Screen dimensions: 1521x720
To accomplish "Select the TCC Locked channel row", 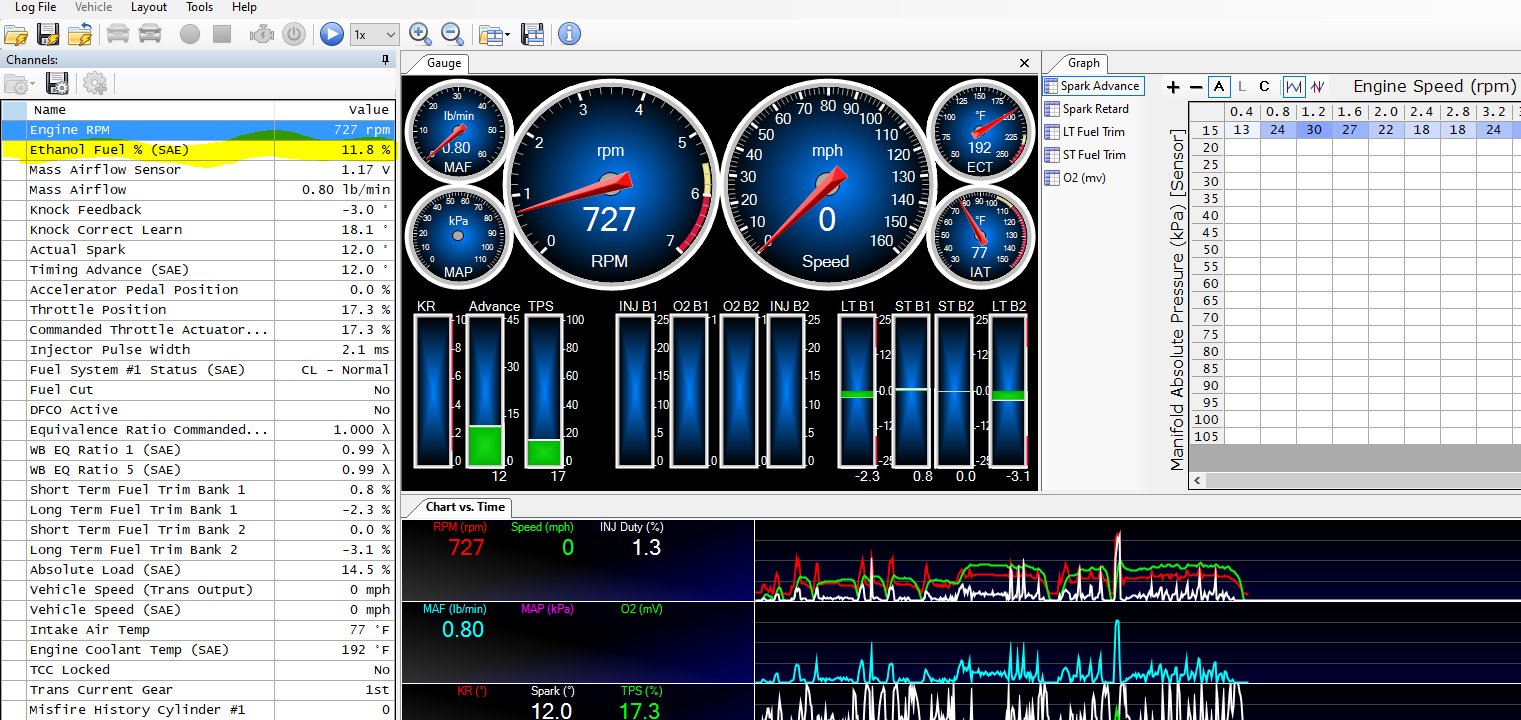I will coord(197,670).
